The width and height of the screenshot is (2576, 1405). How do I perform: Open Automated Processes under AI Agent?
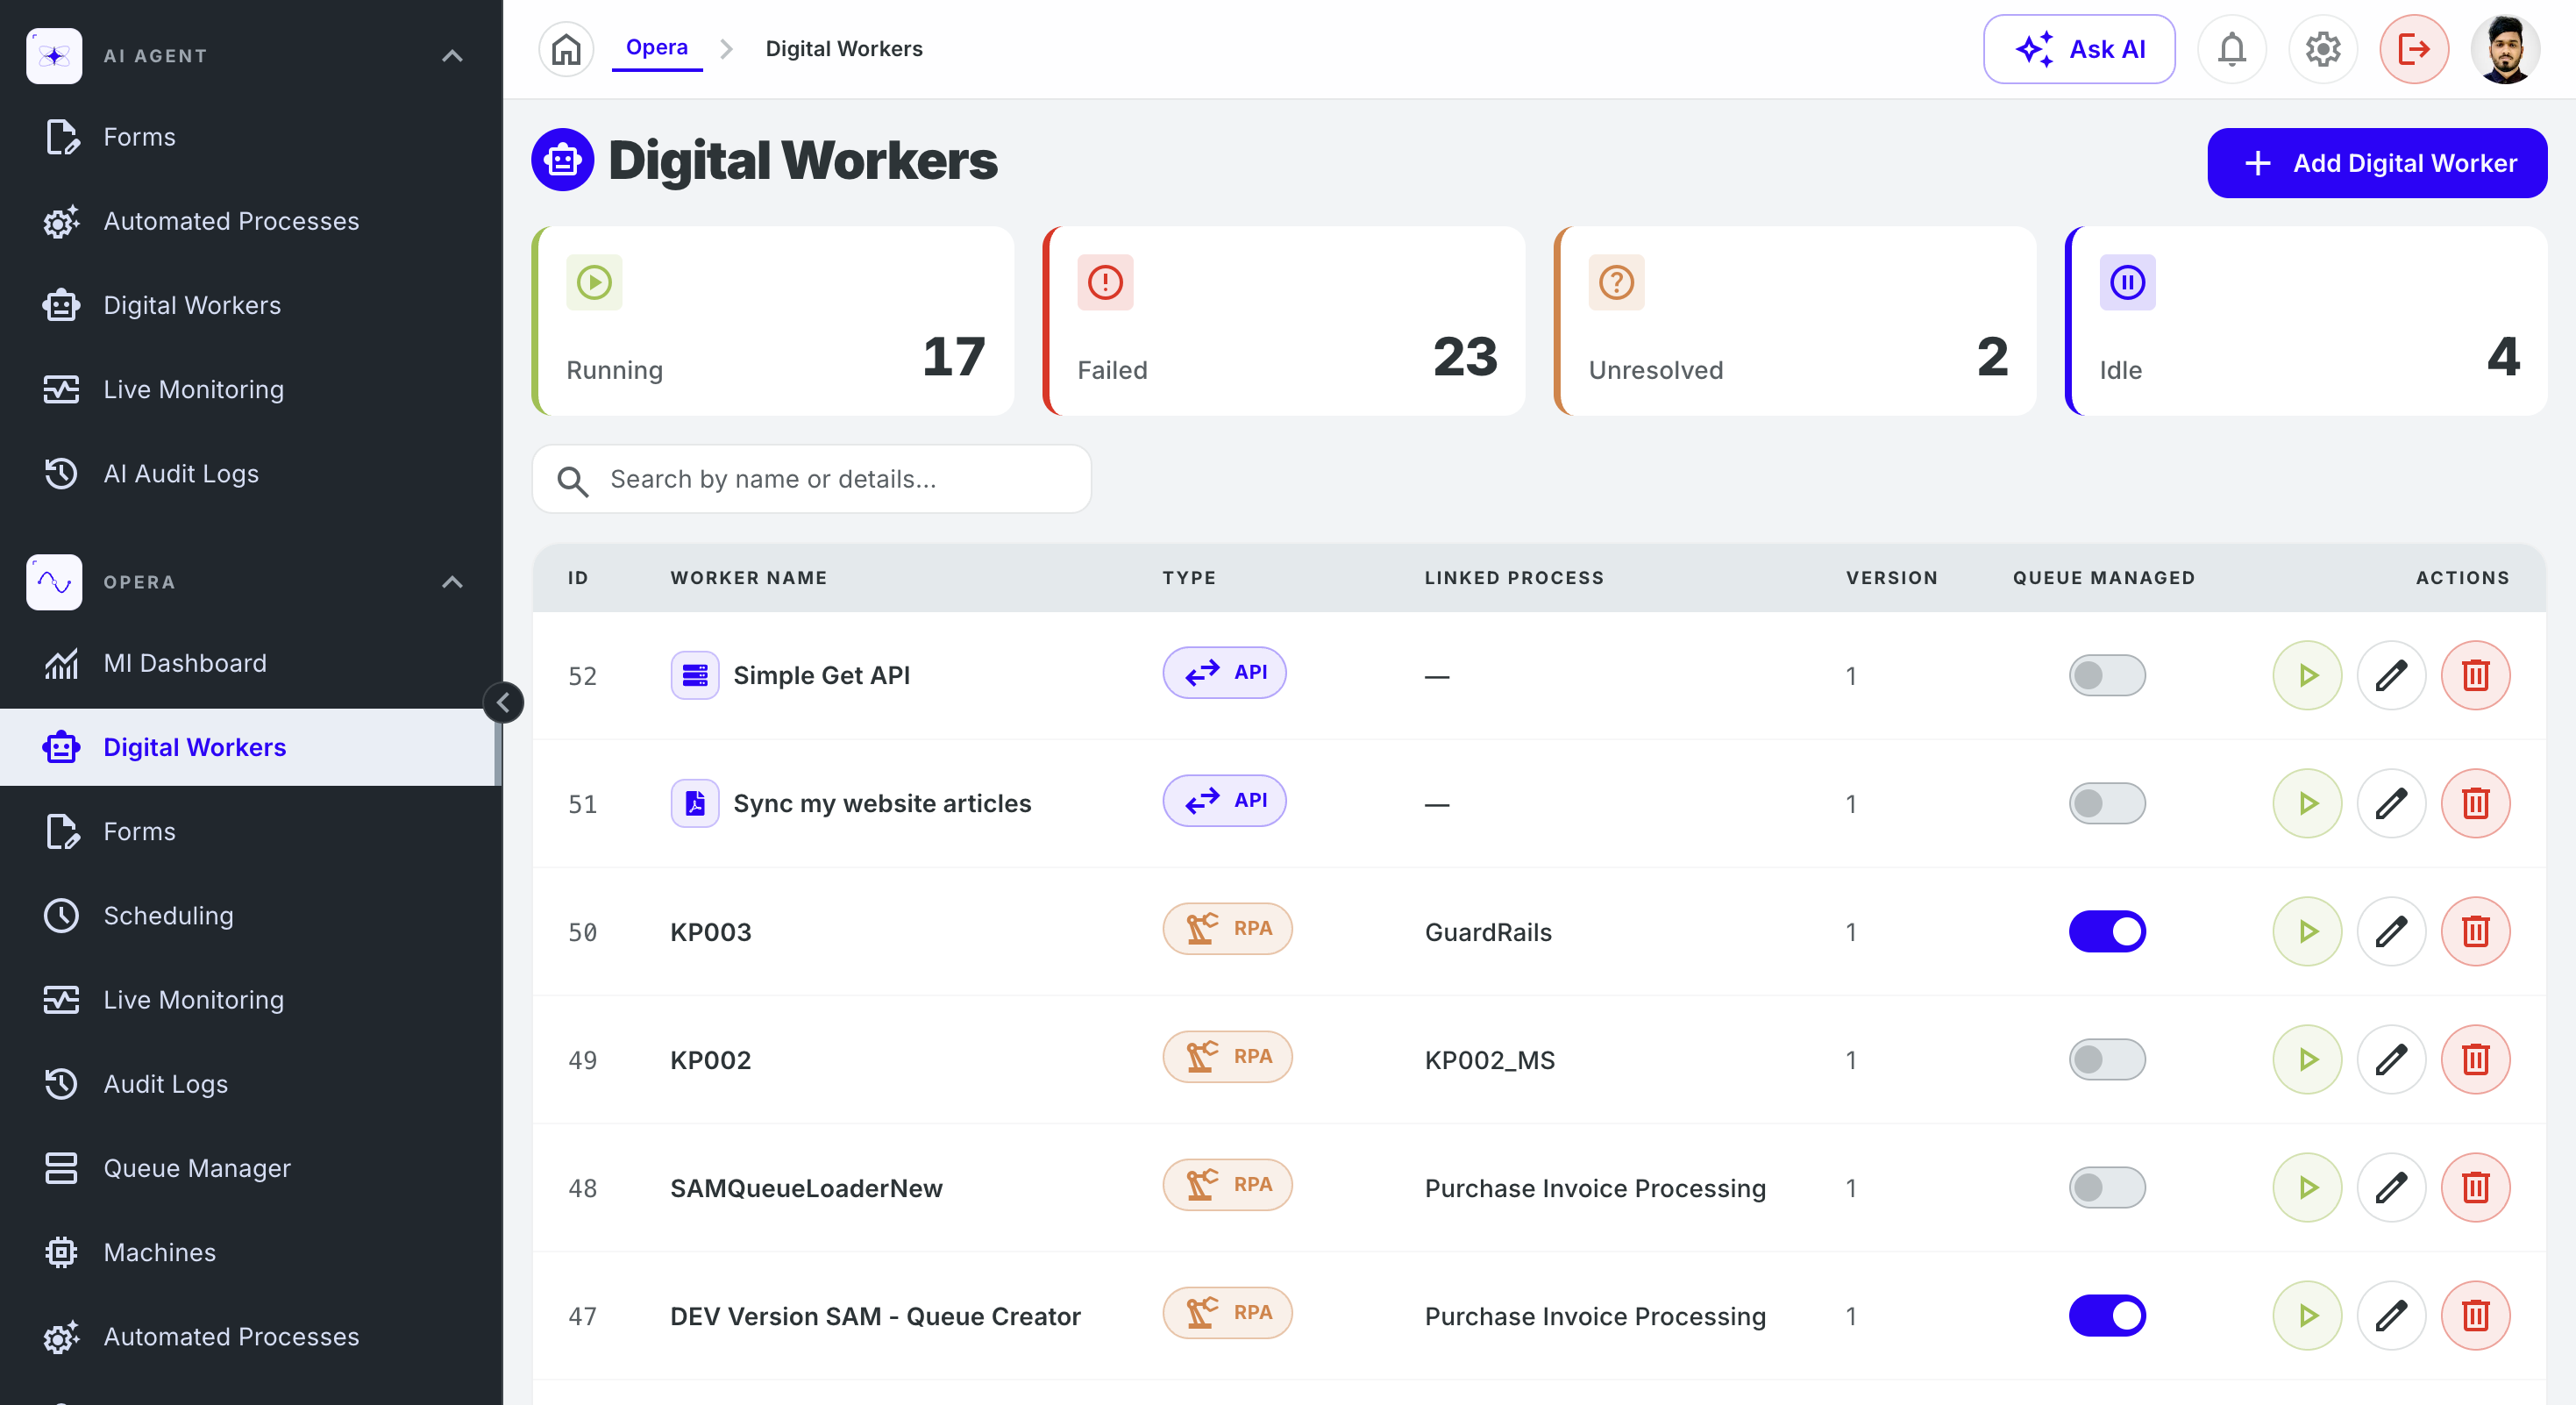pyautogui.click(x=250, y=221)
